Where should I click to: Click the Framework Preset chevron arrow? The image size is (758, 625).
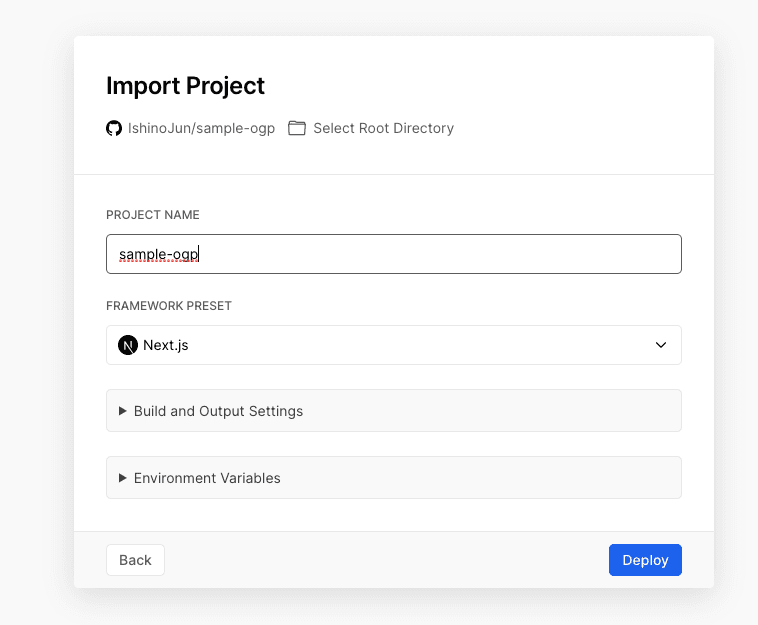point(661,345)
